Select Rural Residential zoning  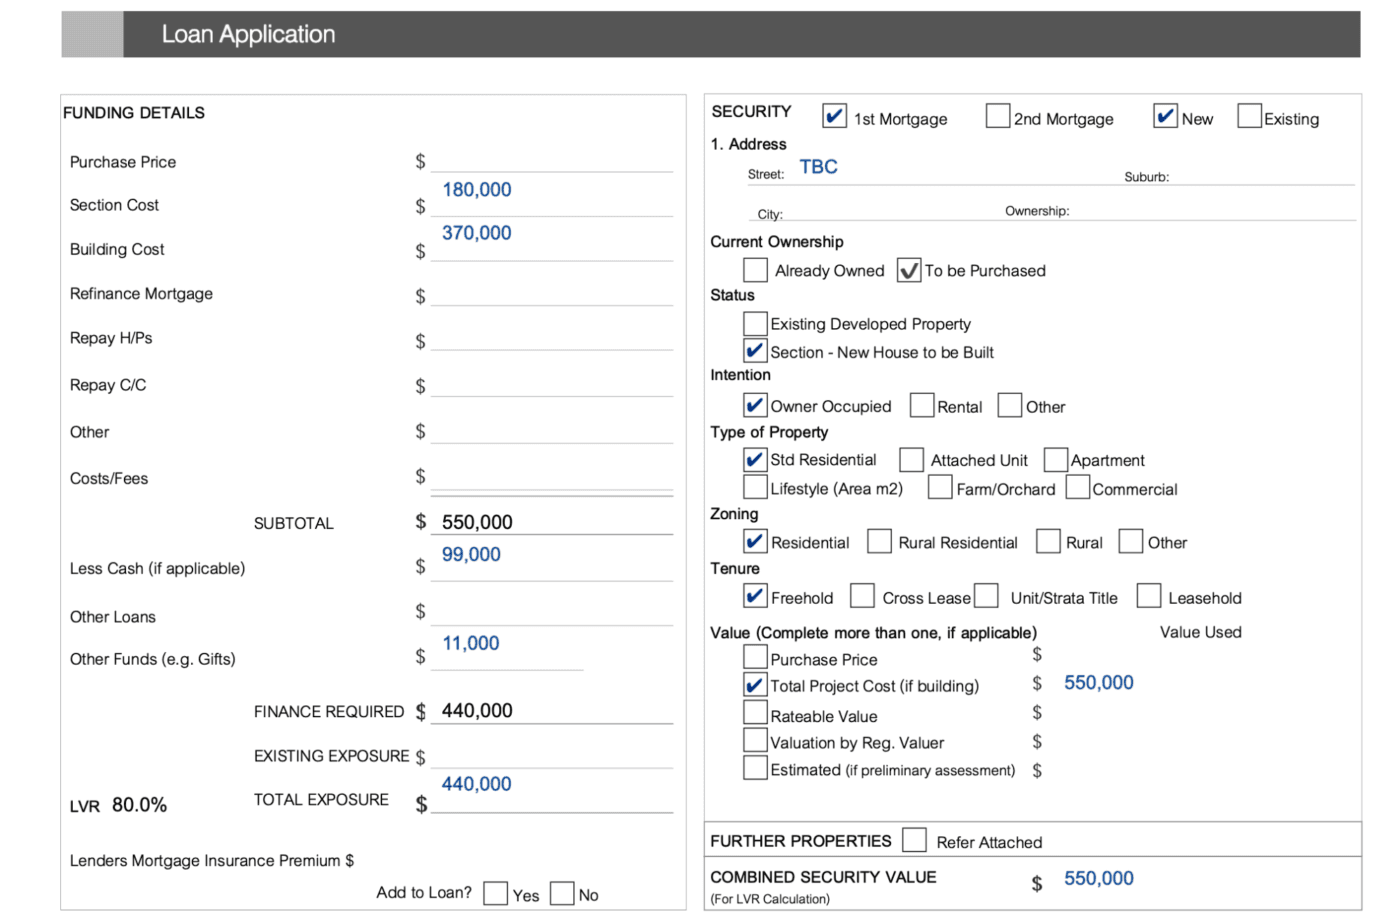[x=879, y=541]
